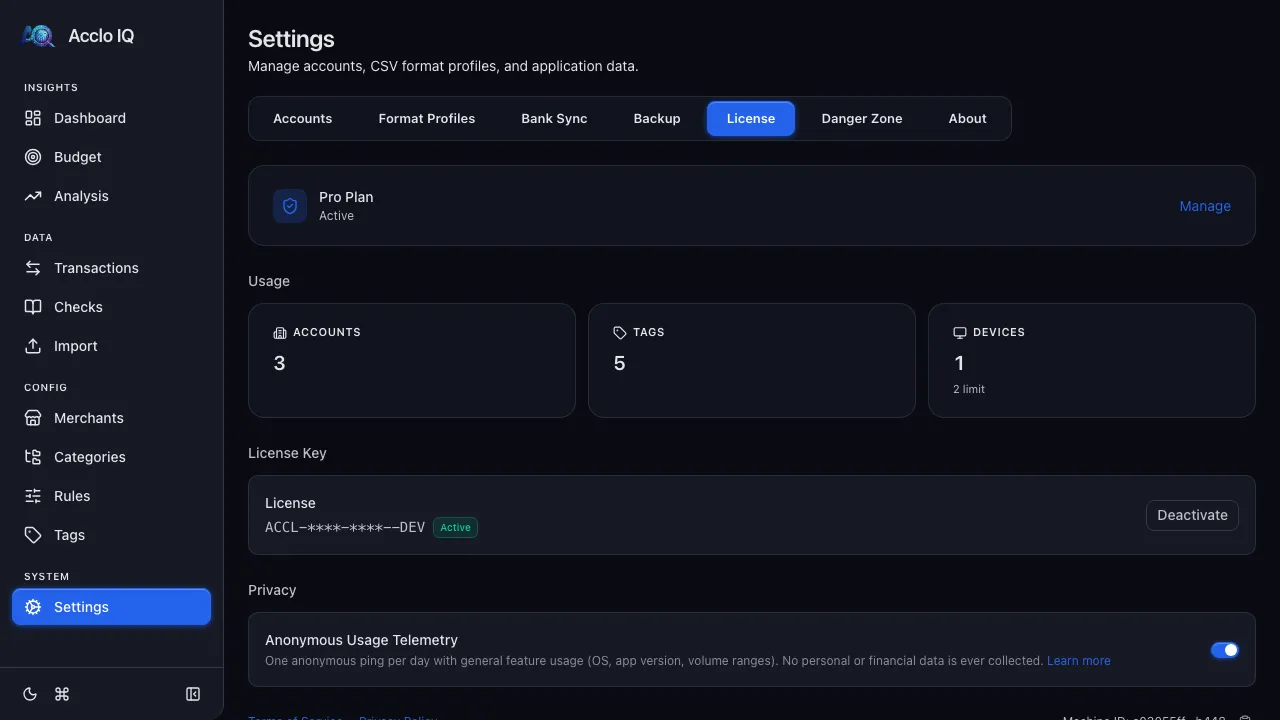
Task: Open Merchants configuration
Action: pos(111,418)
